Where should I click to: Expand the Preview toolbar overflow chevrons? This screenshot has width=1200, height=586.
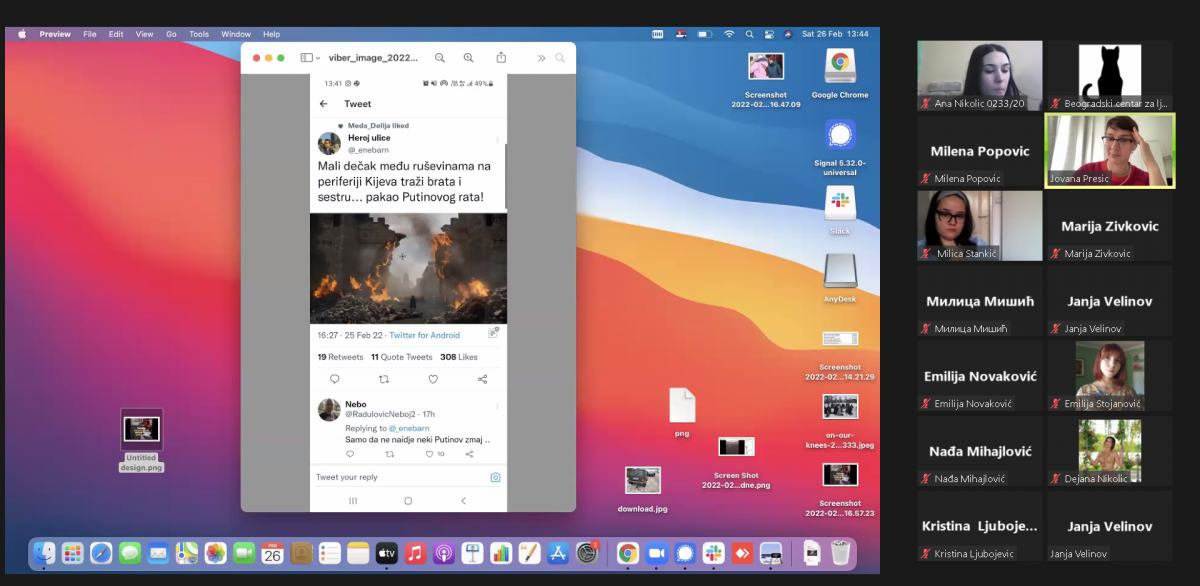tap(542, 58)
